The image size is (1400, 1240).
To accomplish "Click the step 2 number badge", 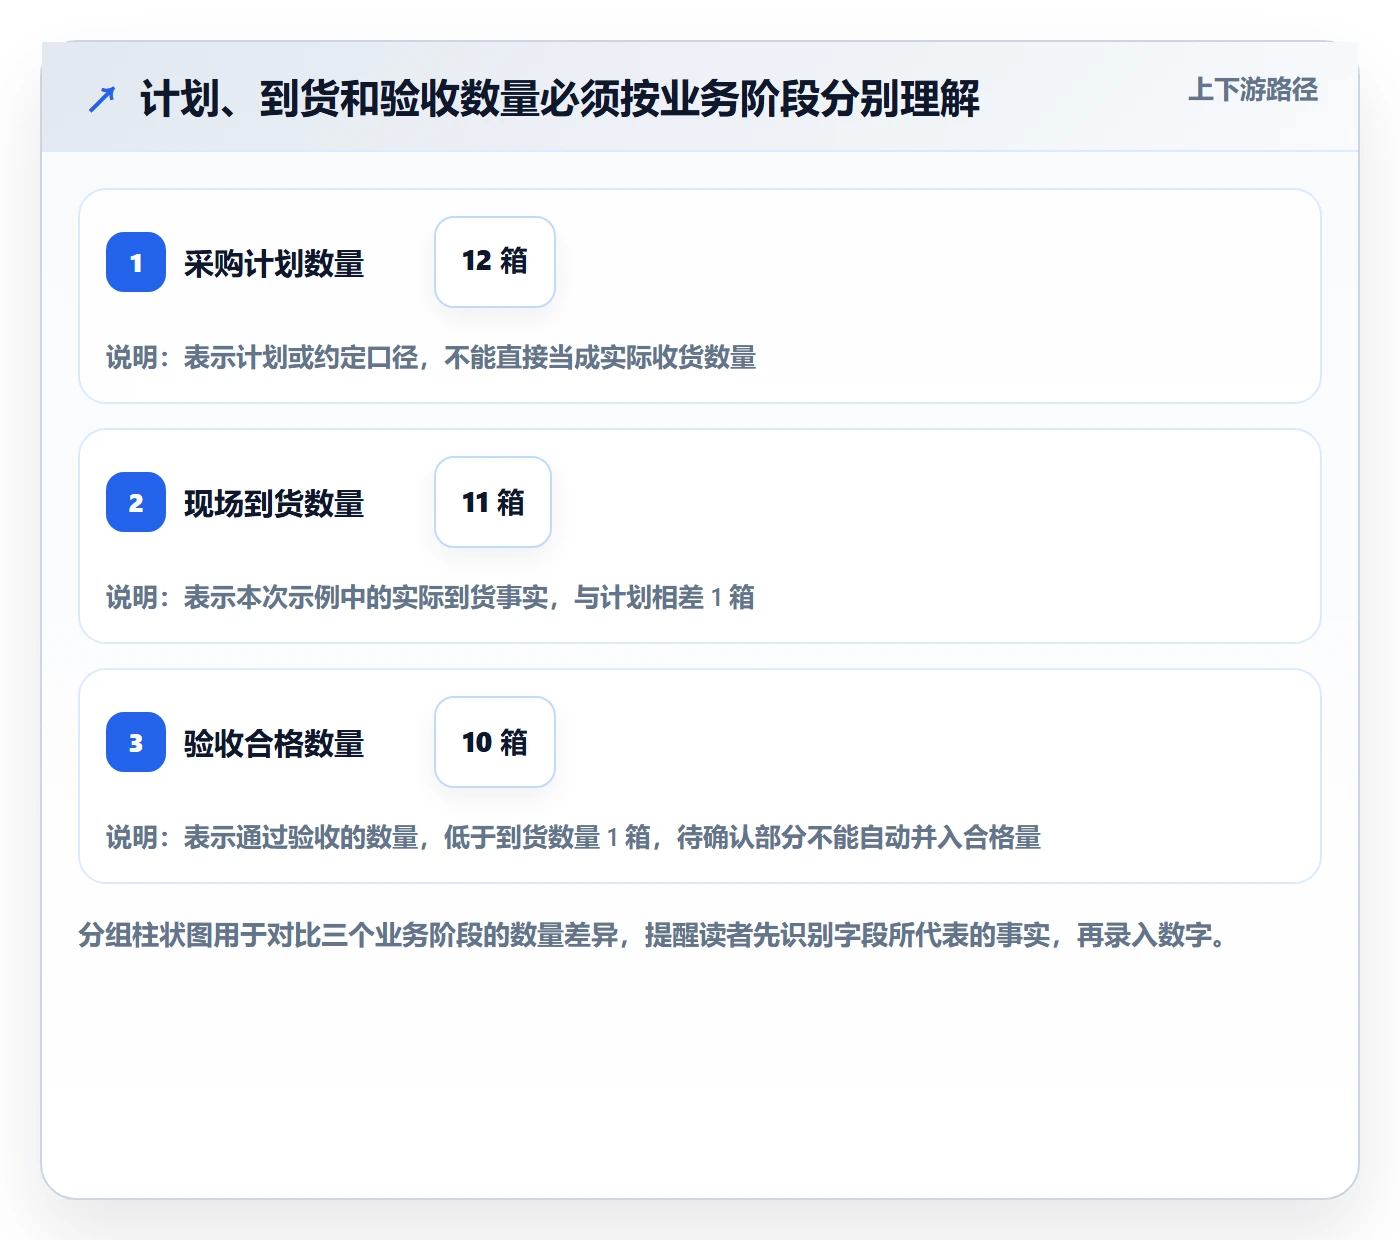I will pyautogui.click(x=136, y=502).
